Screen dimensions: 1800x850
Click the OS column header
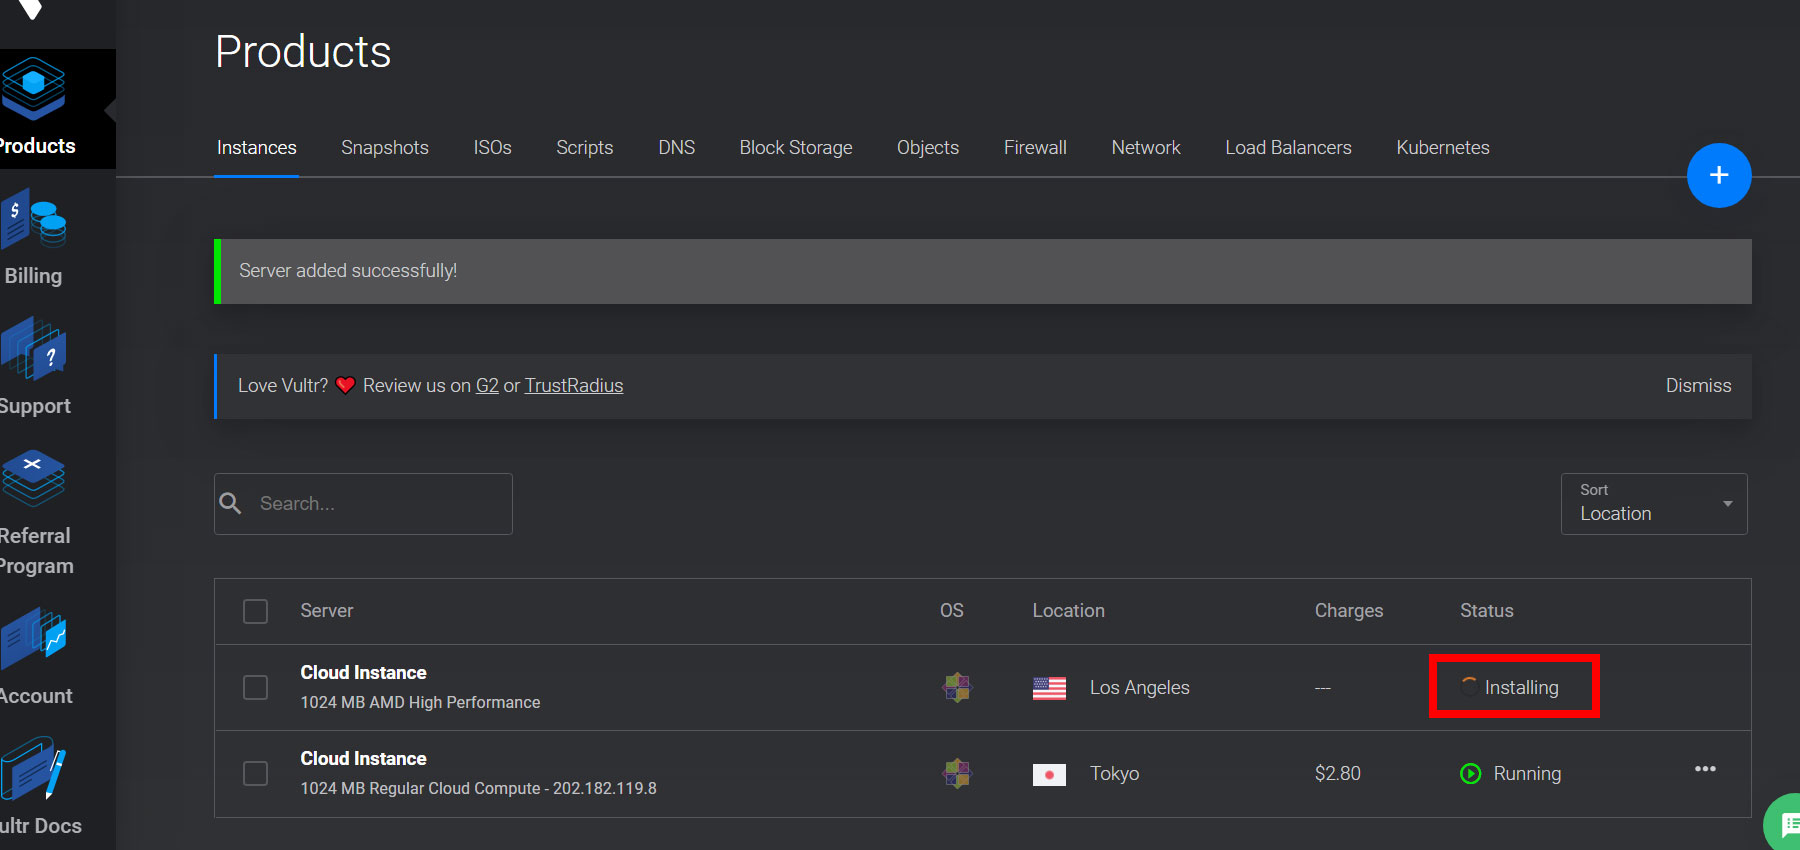point(952,611)
